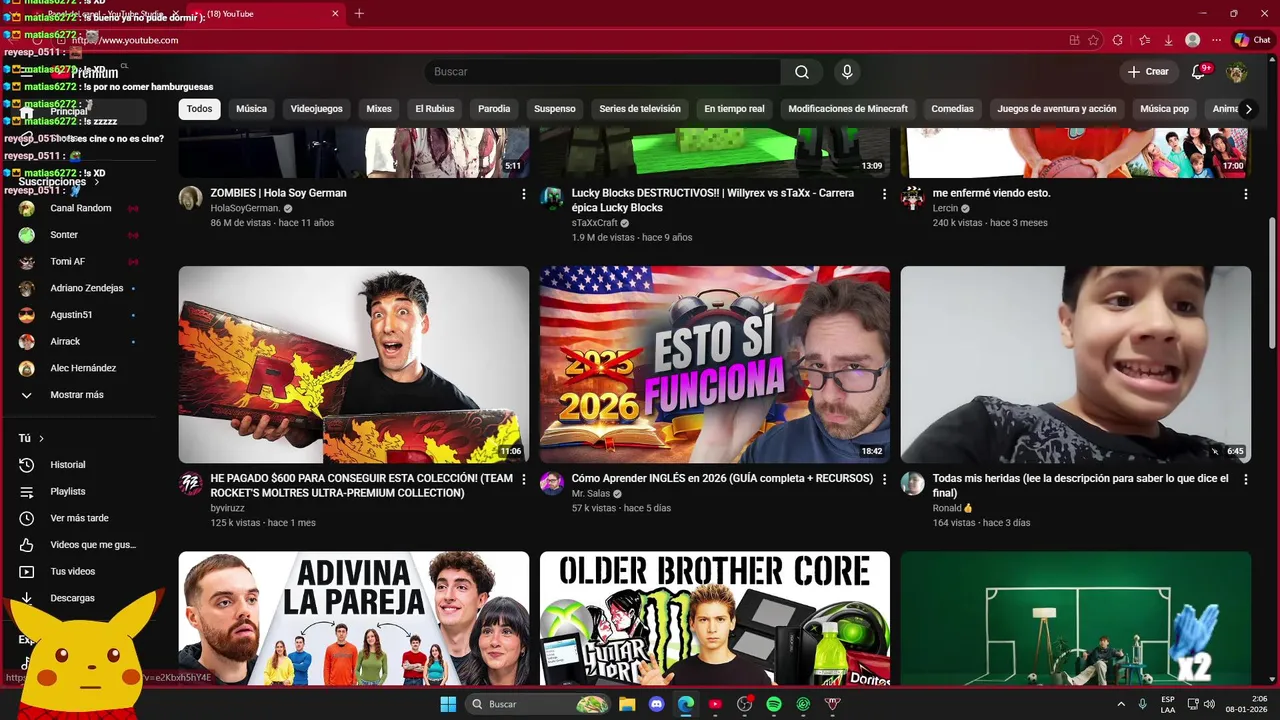Open sTaXxCraft channel avatar
Screen dimensions: 1280x720
552,198
